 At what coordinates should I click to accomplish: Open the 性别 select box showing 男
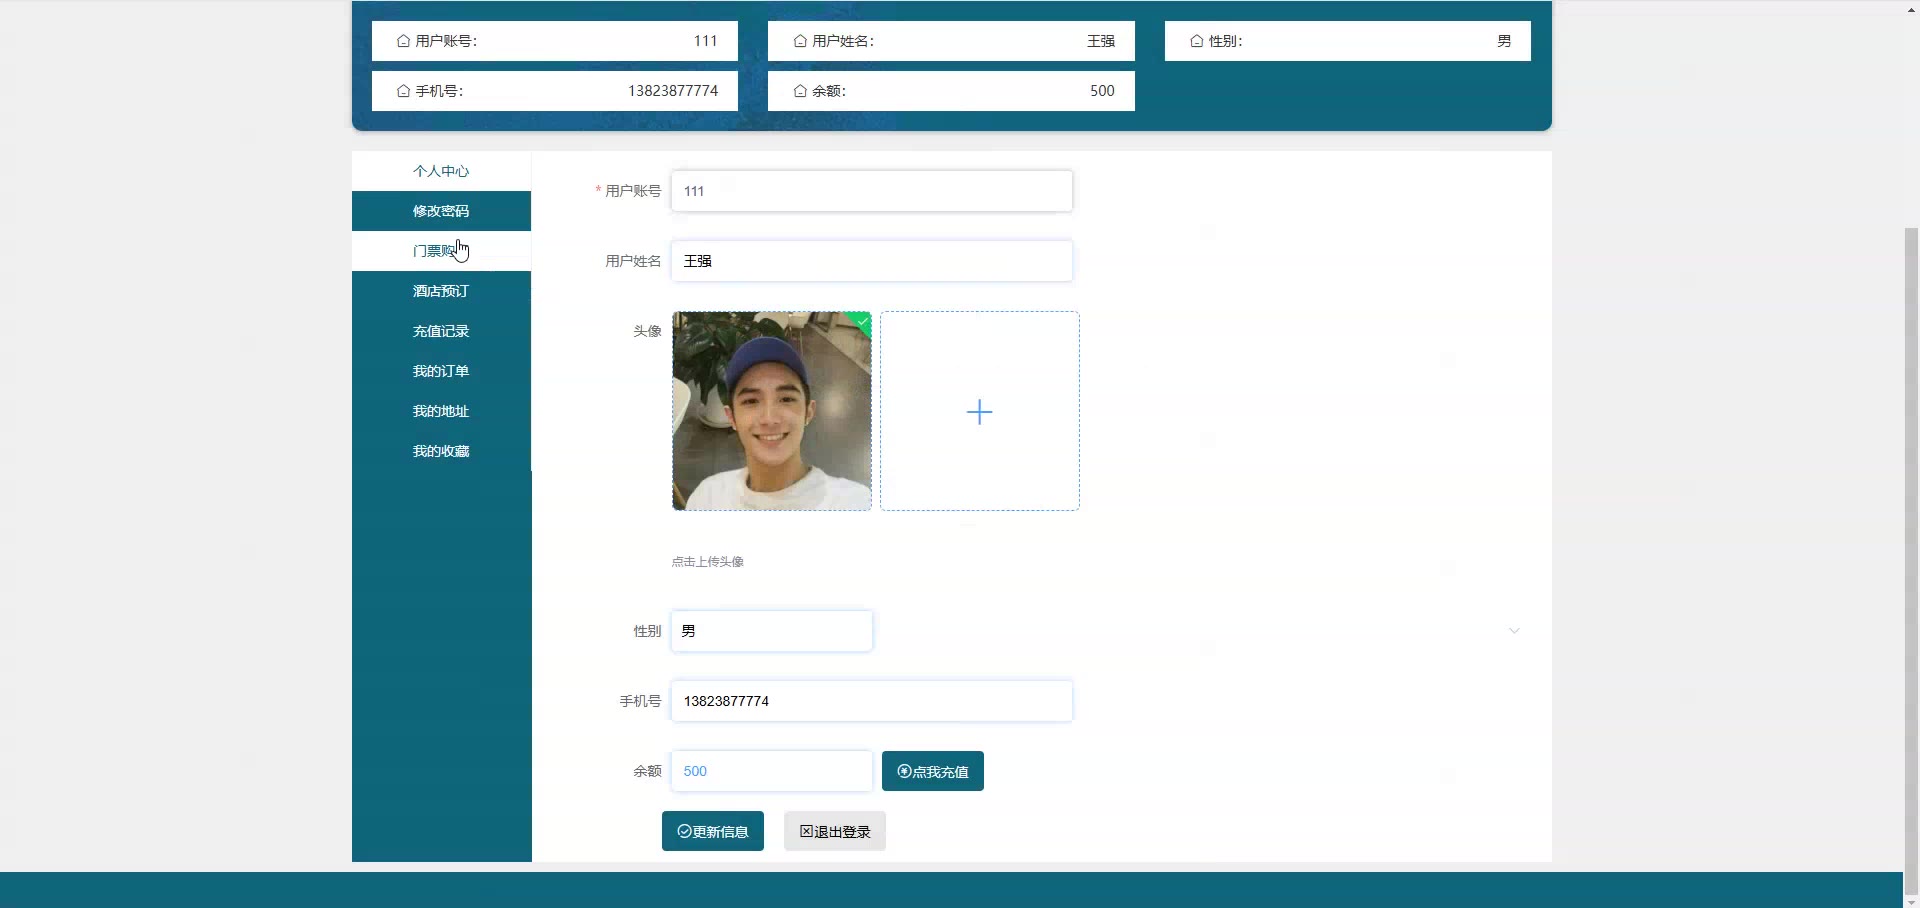pos(771,631)
